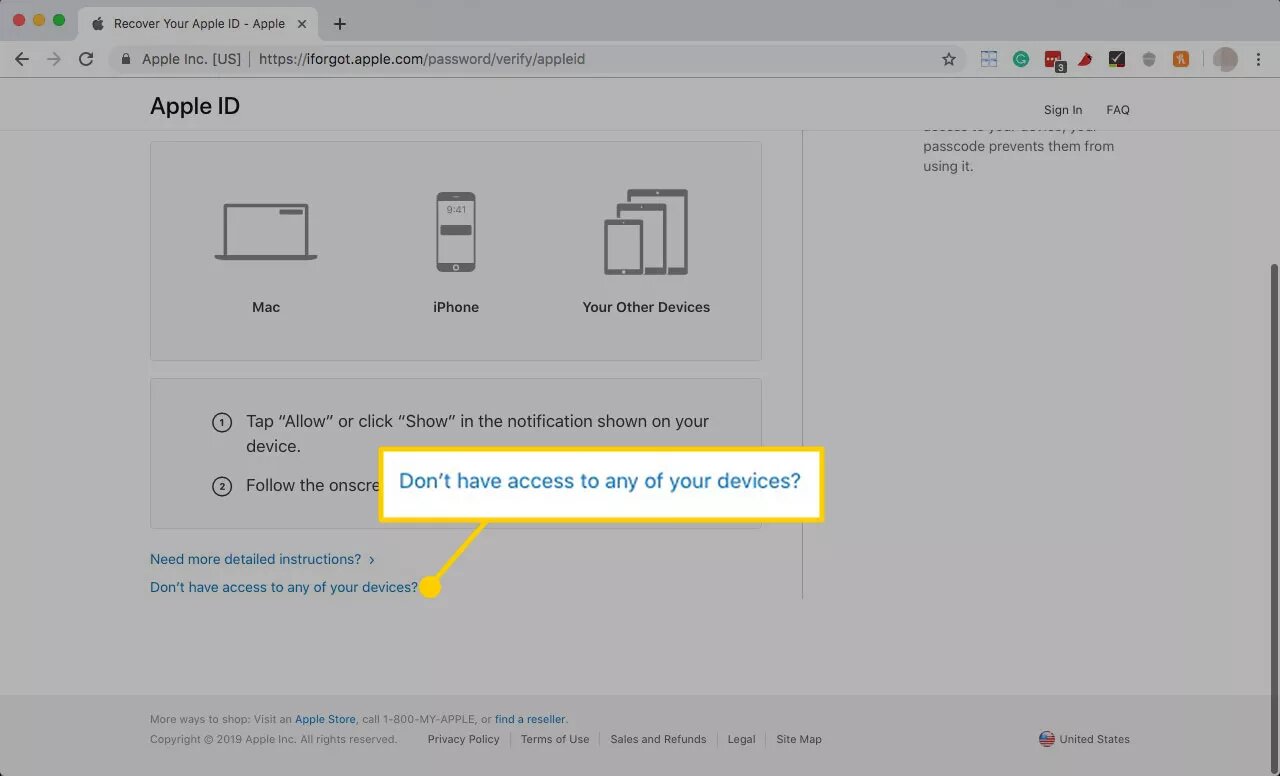
Task: Select the Mac device option
Action: coord(266,250)
